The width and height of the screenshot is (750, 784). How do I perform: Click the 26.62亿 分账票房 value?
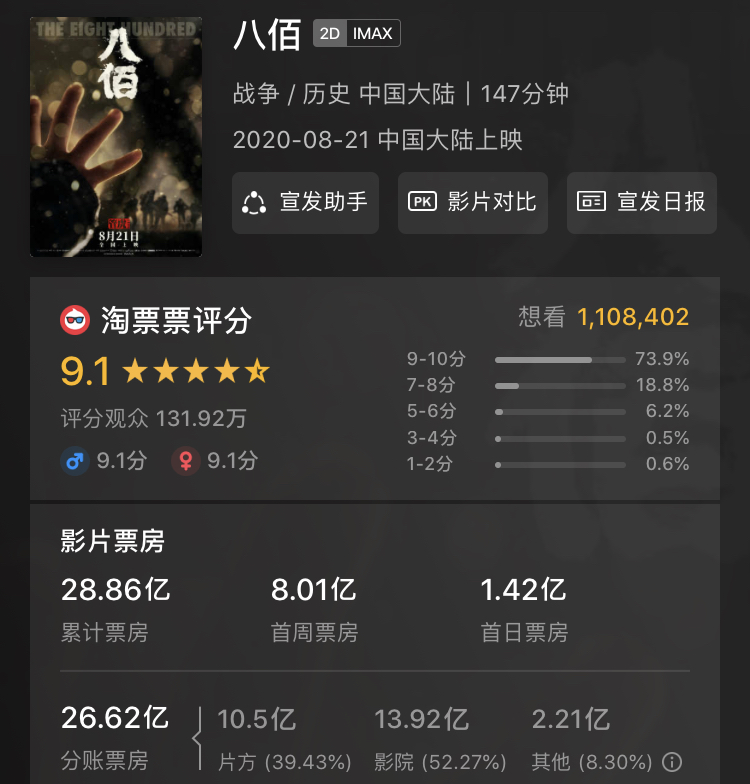pyautogui.click(x=115, y=718)
